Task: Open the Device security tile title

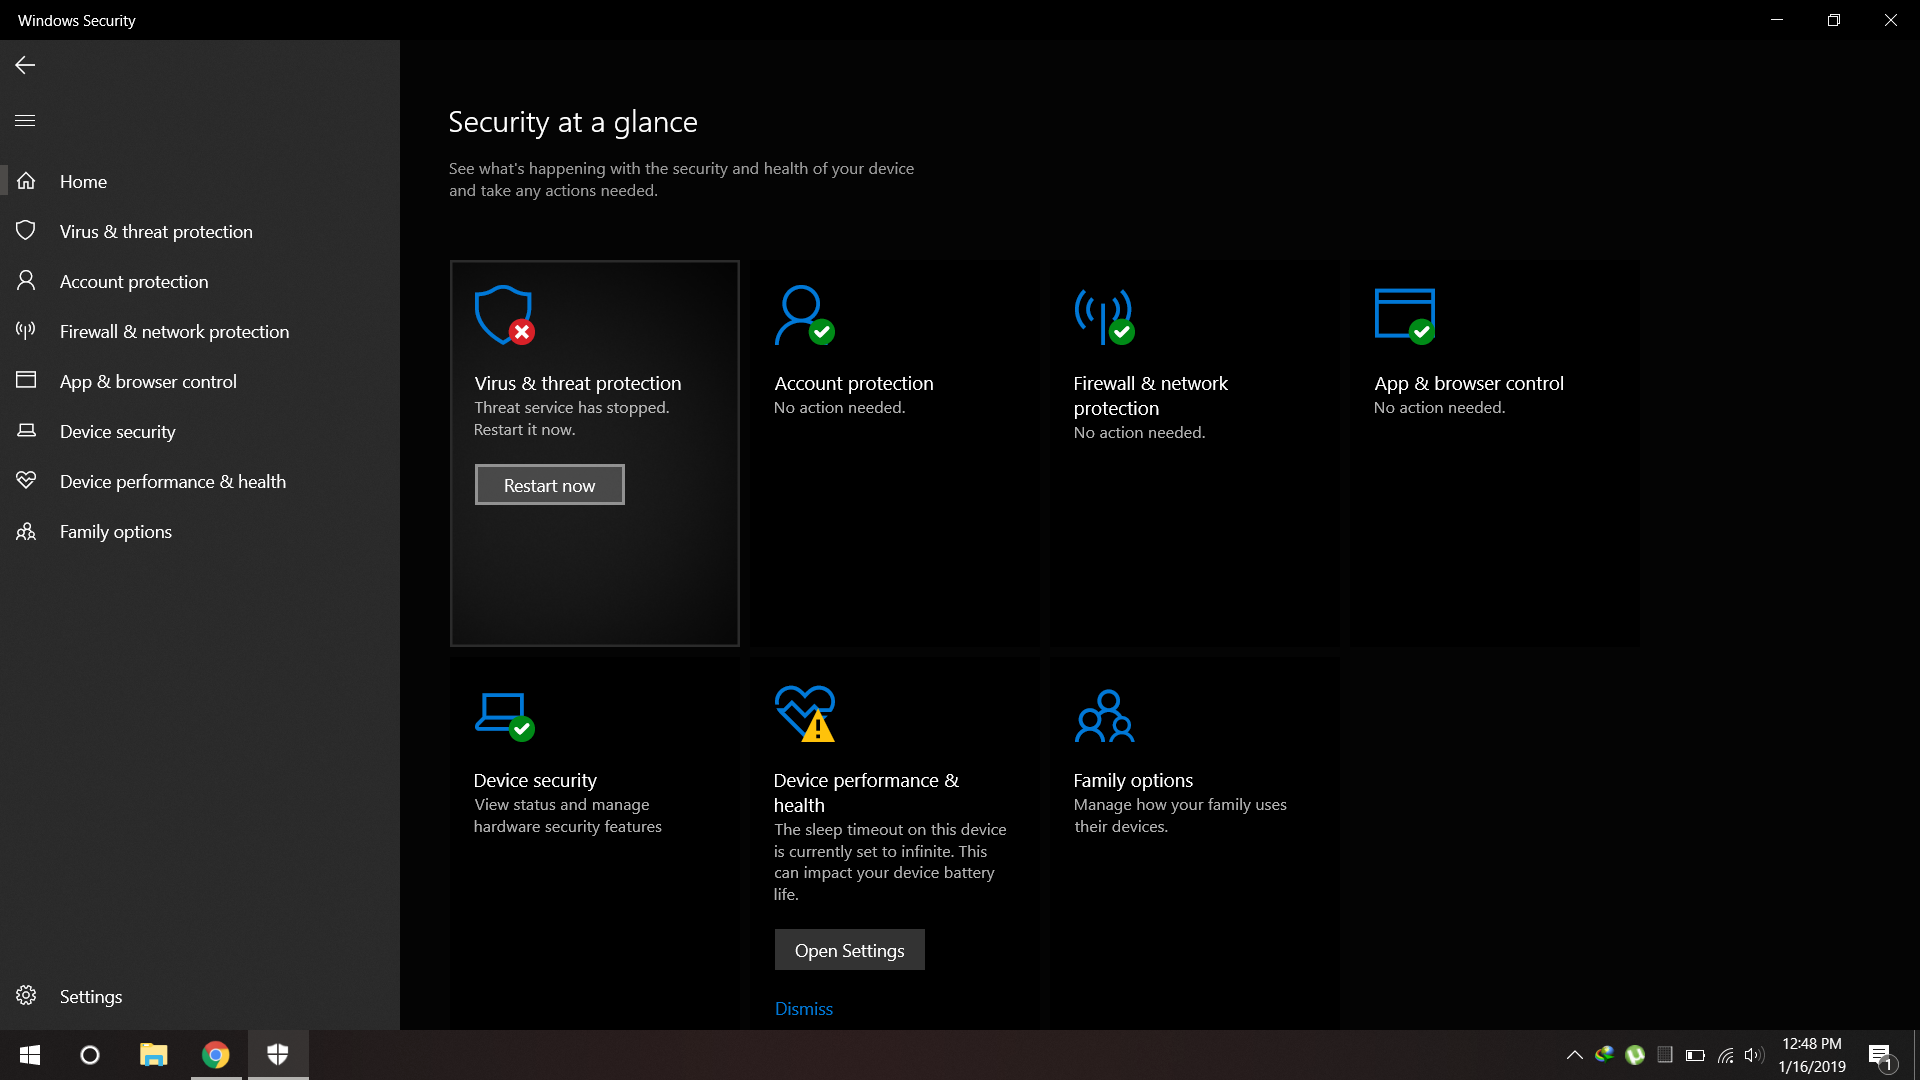Action: coord(535,780)
